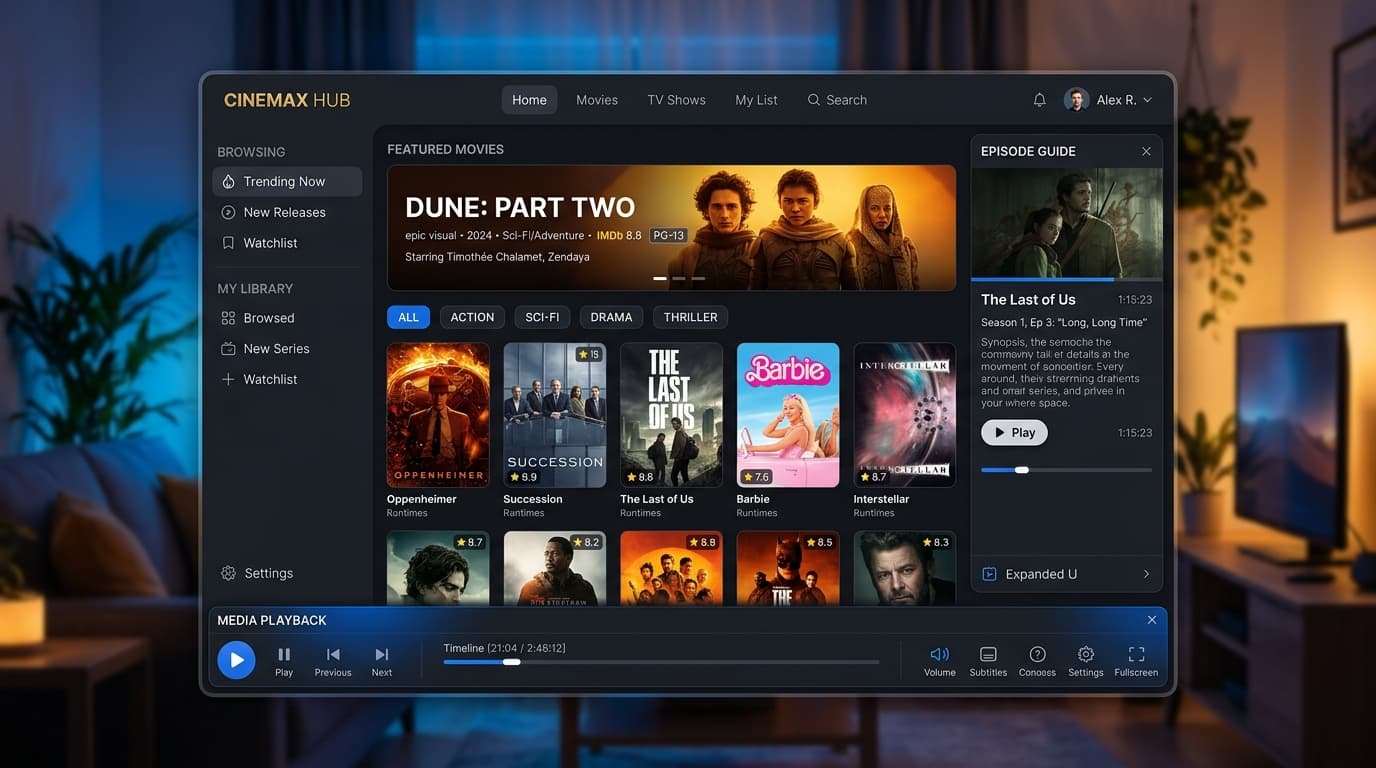The height and width of the screenshot is (768, 1376).
Task: Click the New Series TV icon
Action: pyautogui.click(x=228, y=349)
